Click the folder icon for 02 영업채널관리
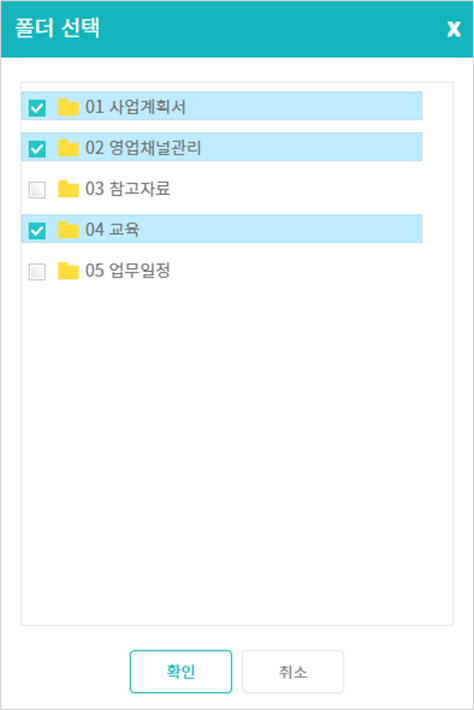Screen dimensions: 474x710 tap(68, 148)
